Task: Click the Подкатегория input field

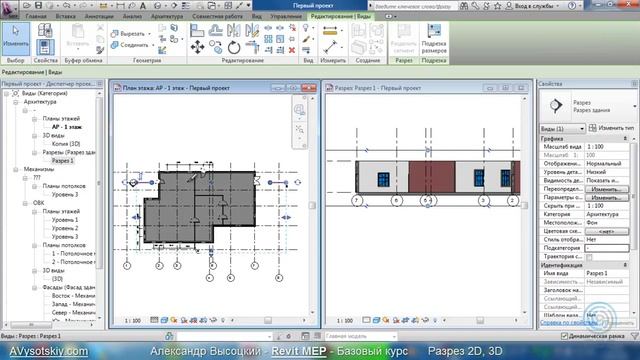Action: (x=607, y=248)
